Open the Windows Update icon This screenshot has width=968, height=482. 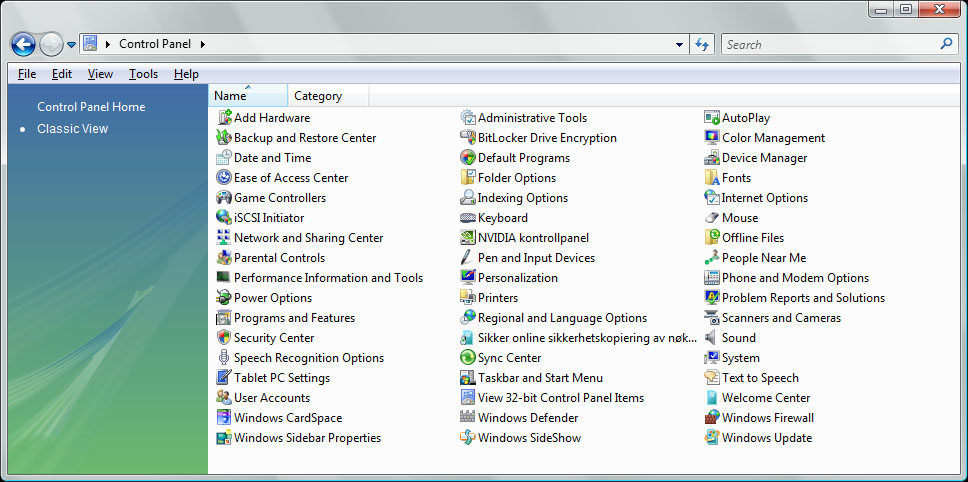(712, 438)
